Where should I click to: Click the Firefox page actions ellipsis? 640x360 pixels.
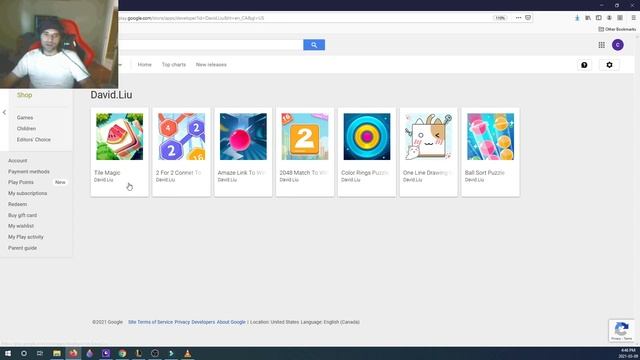pyautogui.click(x=518, y=18)
